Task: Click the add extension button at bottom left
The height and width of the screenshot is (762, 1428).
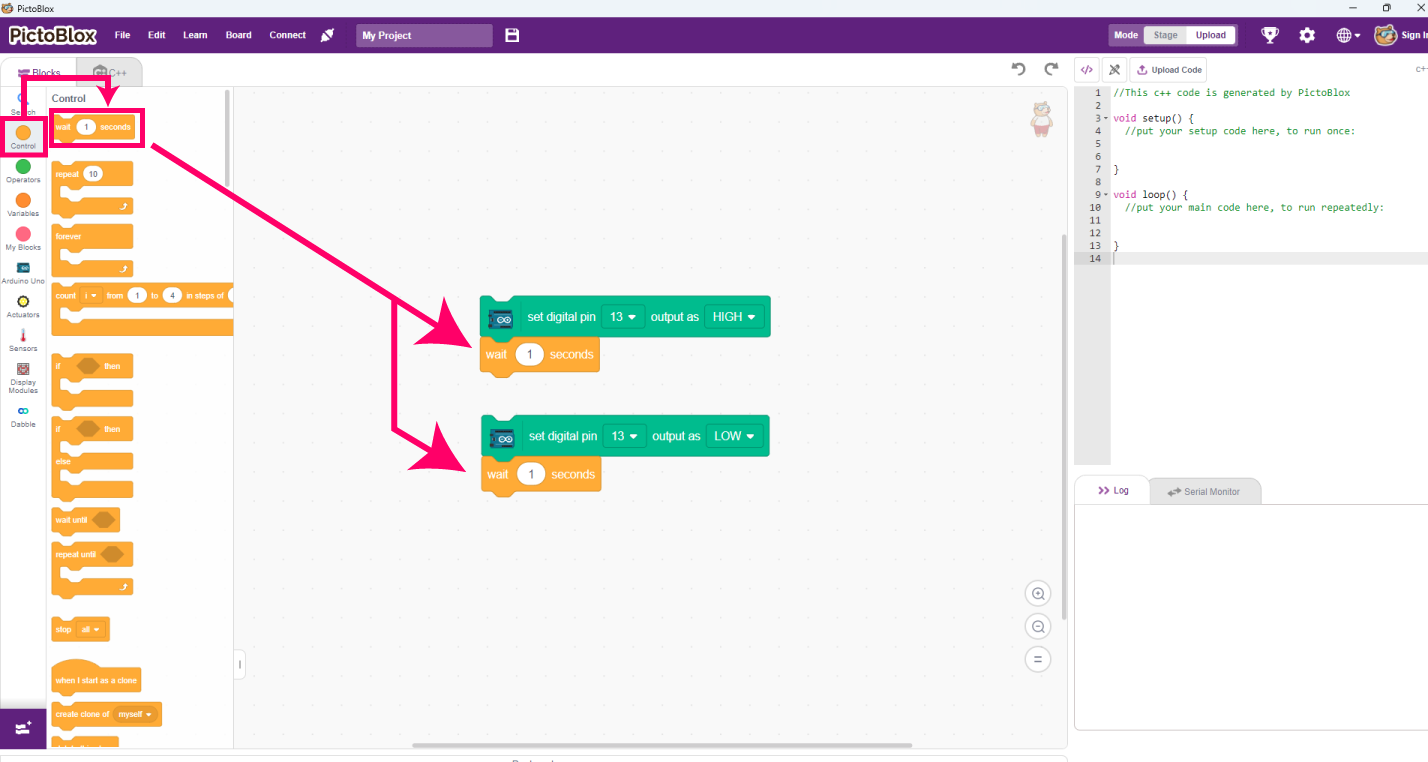Action: (23, 729)
